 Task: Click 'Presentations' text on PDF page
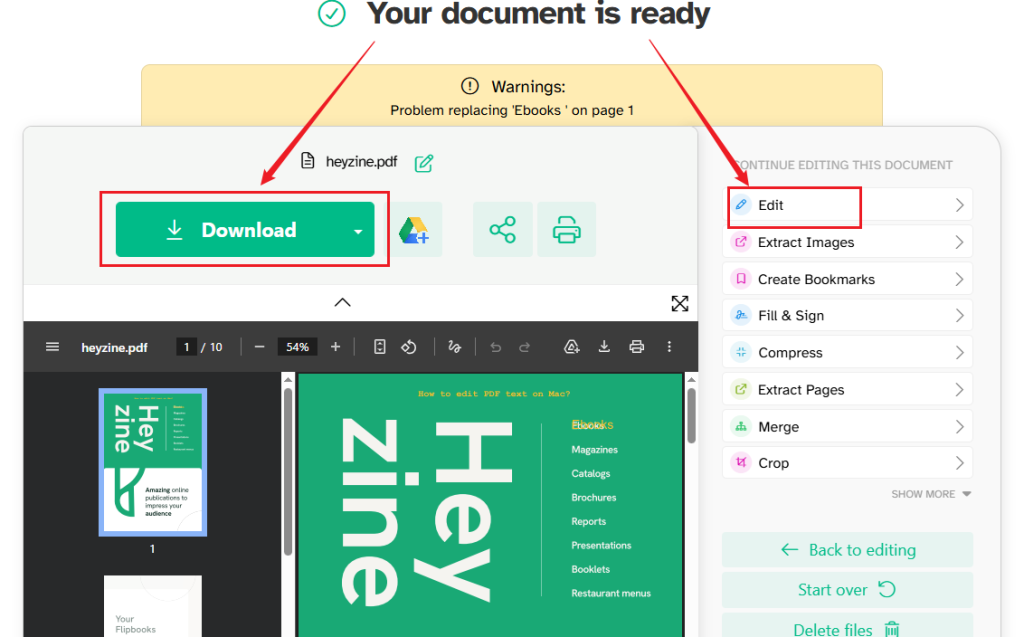[x=601, y=546]
